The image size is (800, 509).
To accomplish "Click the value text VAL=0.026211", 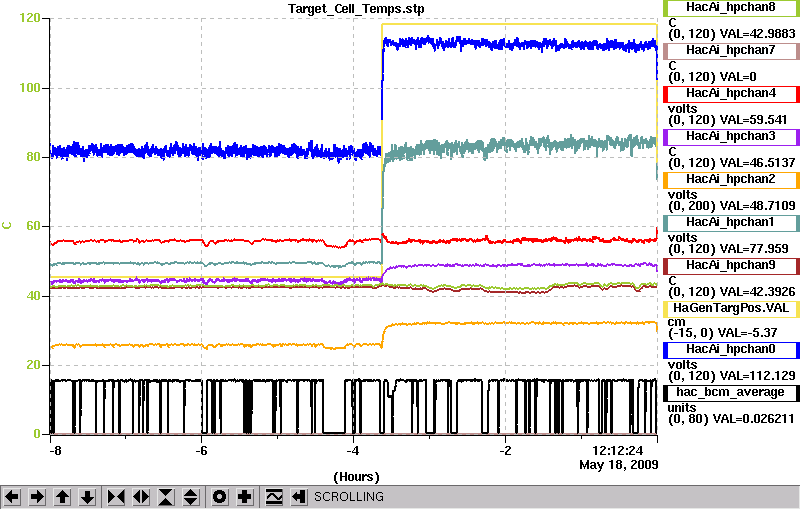I will click(x=754, y=419).
